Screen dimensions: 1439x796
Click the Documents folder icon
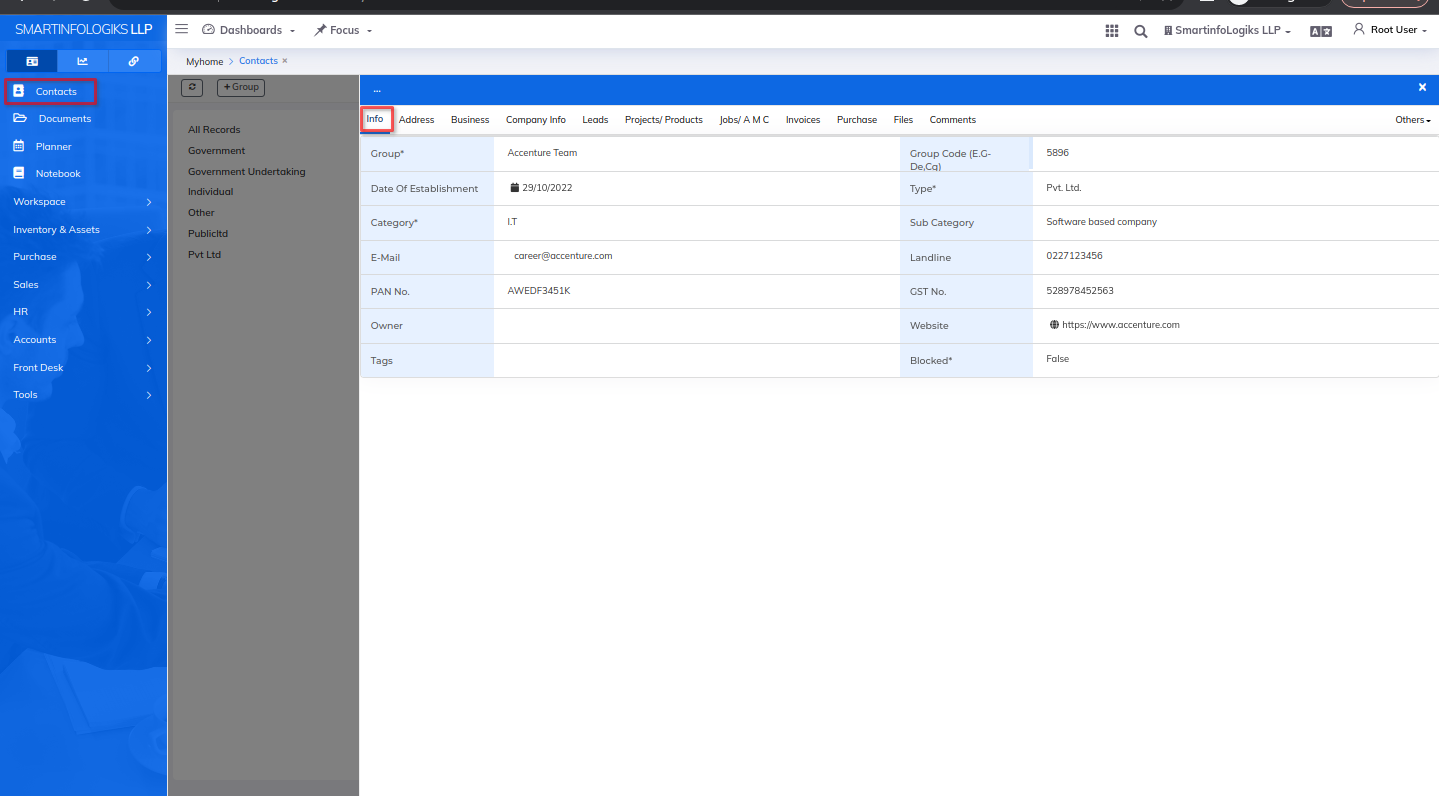pyautogui.click(x=19, y=118)
